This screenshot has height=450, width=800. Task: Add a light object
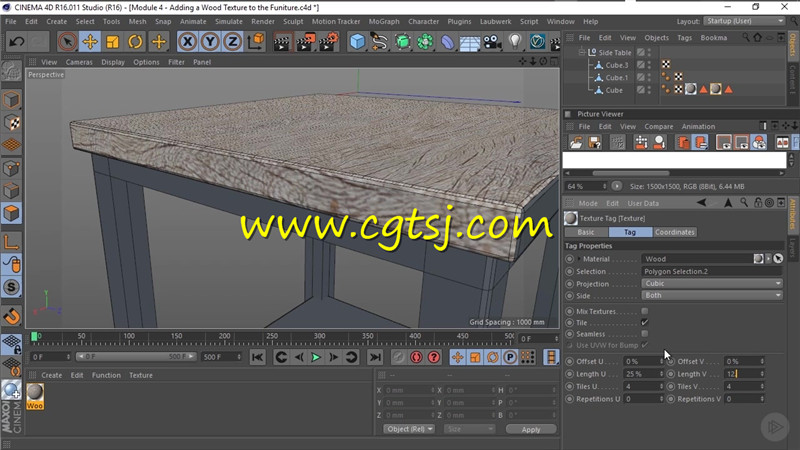[x=515, y=42]
